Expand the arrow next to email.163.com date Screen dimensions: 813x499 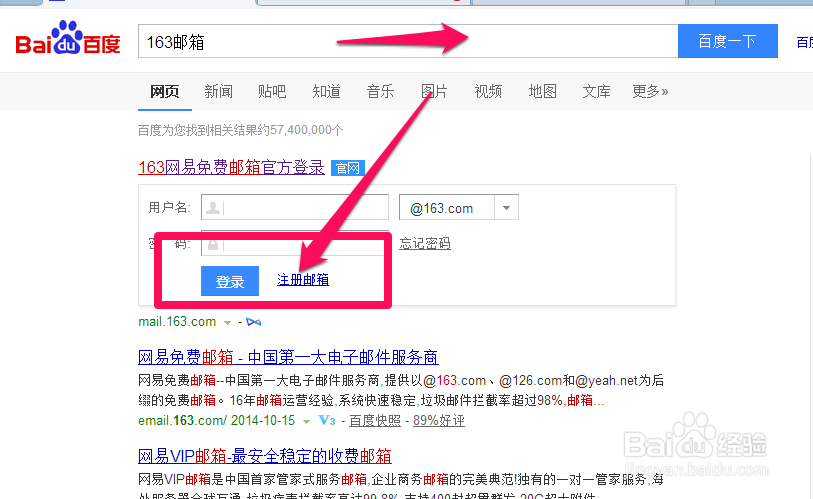pos(306,421)
